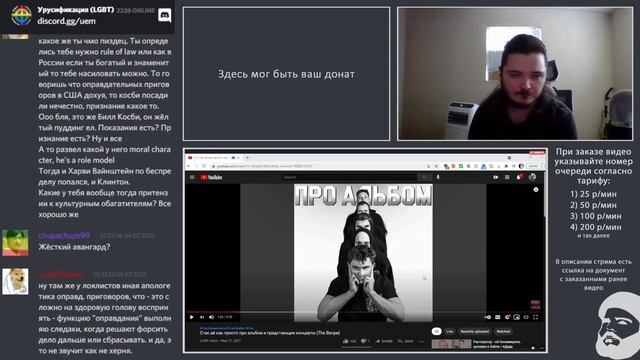
Task: Enter fullscreen in YouTube player
Action: tap(536, 317)
